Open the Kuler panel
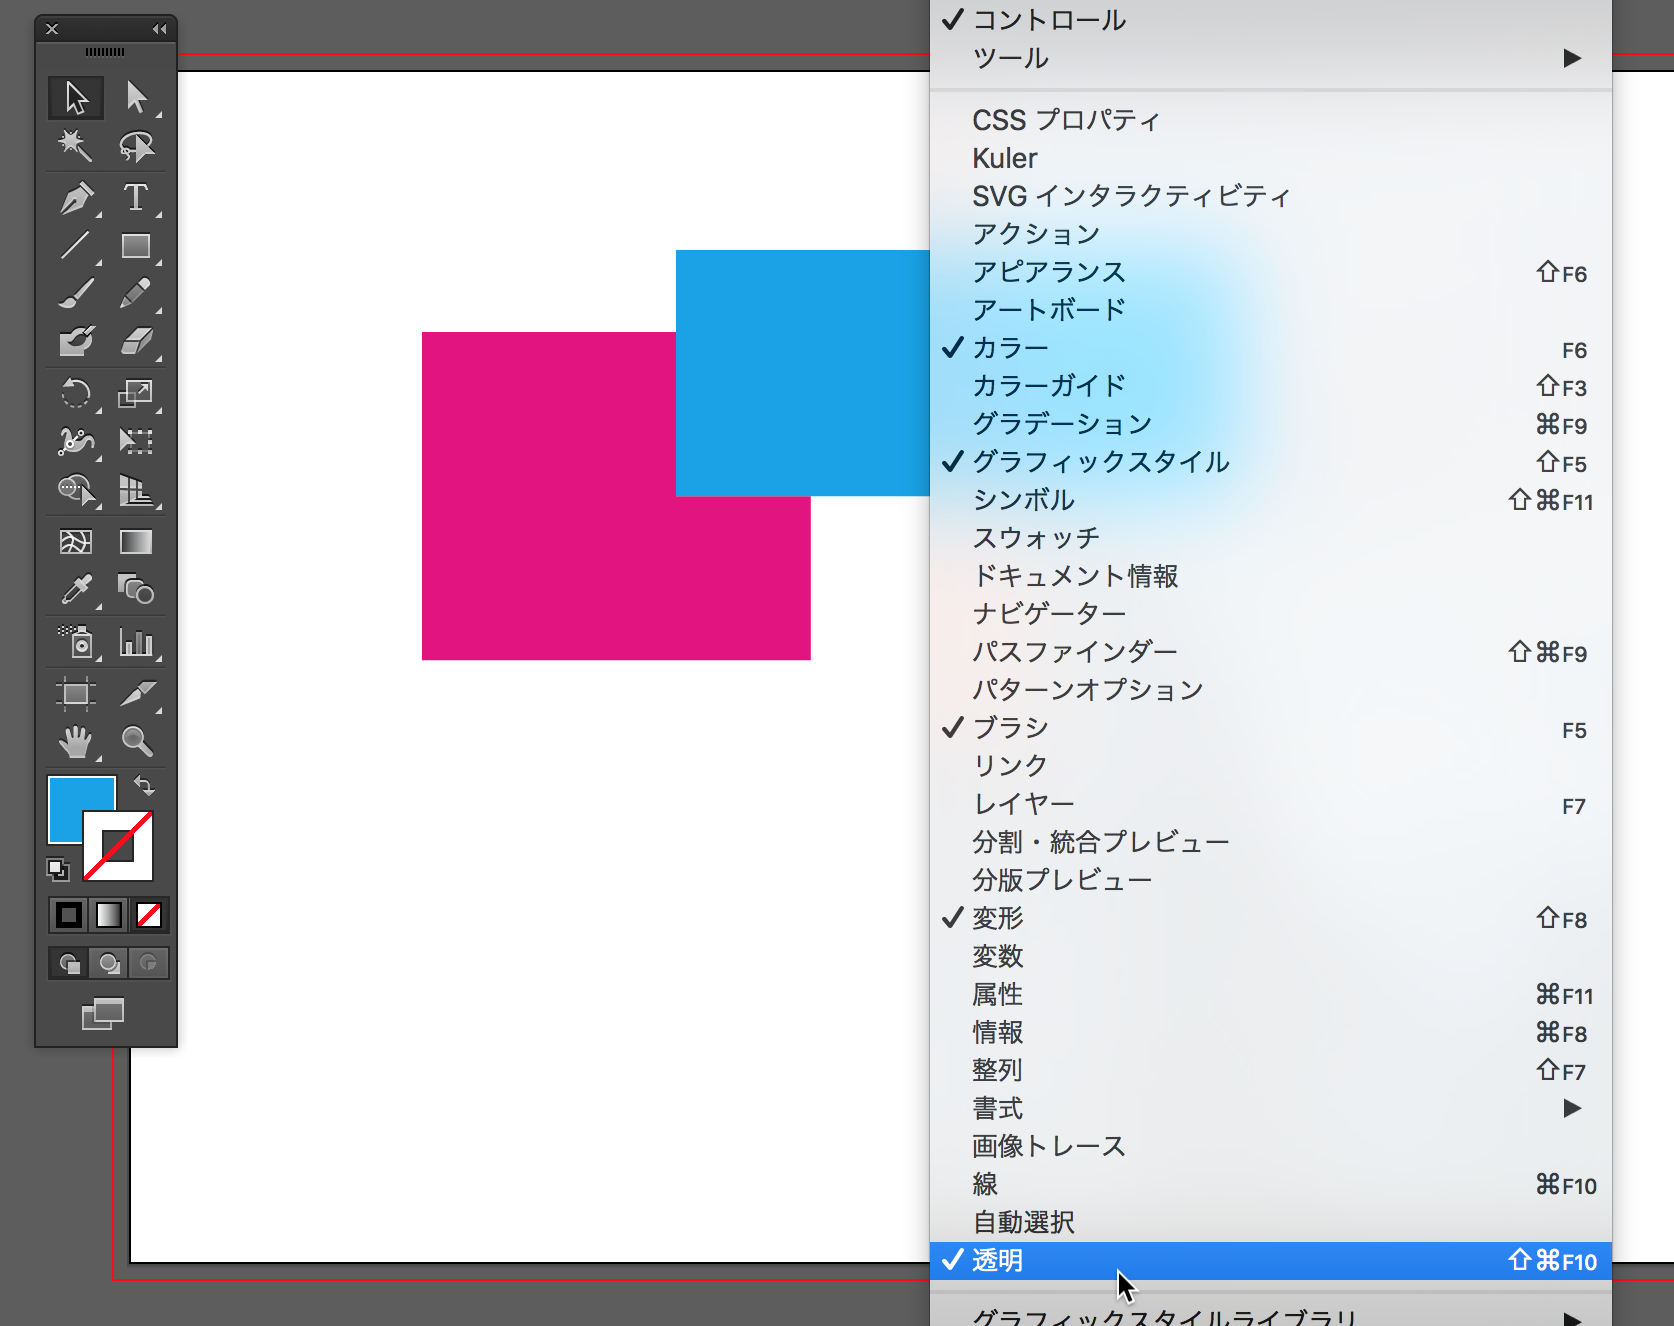Viewport: 1674px width, 1326px height. click(1271, 158)
